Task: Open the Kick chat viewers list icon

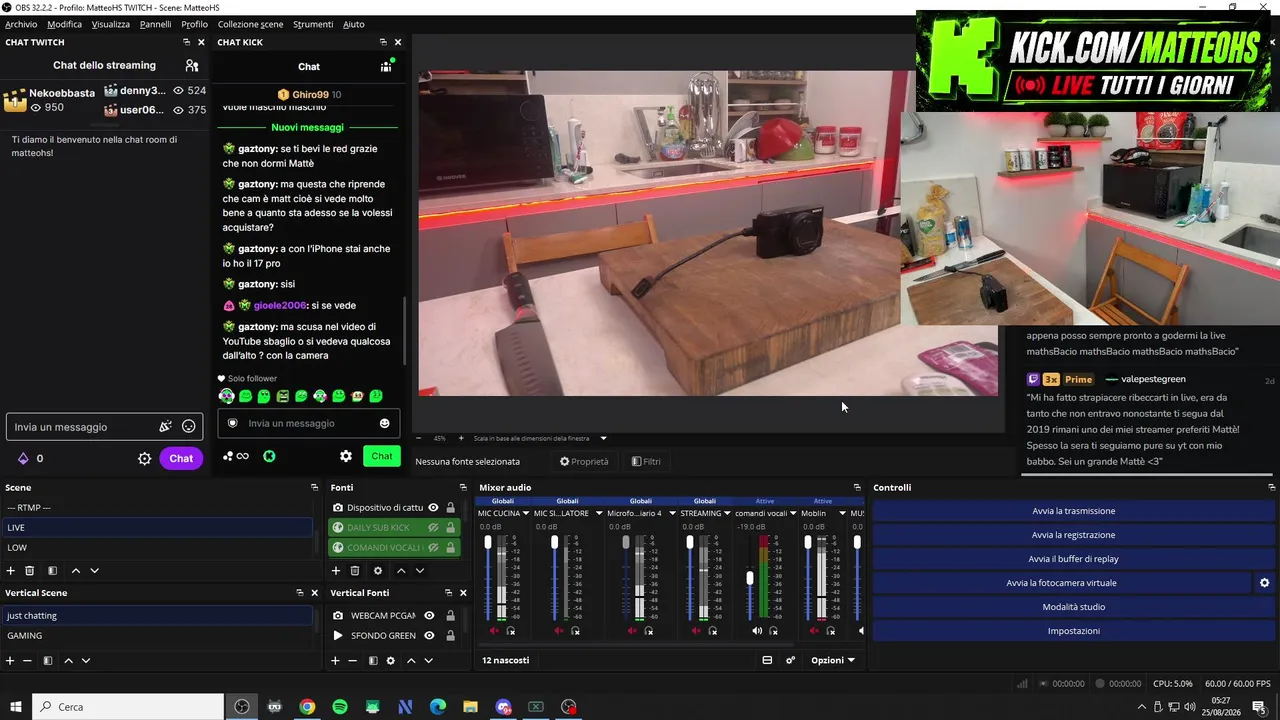Action: pos(386,66)
